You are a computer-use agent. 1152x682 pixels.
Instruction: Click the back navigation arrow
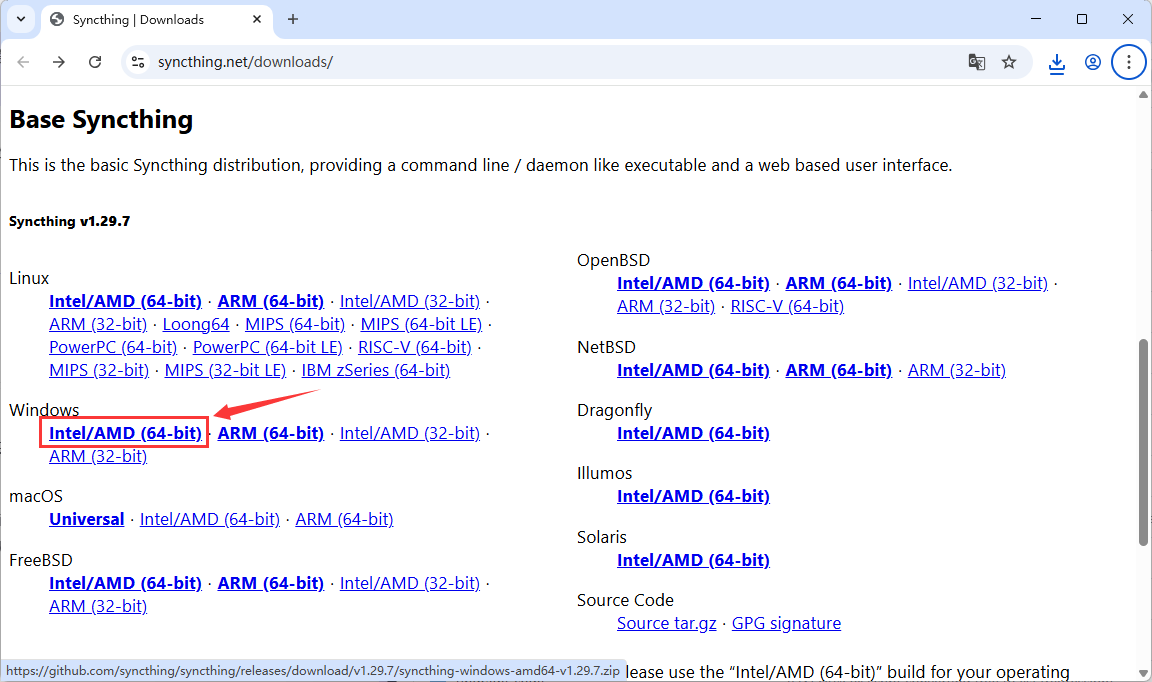pyautogui.click(x=23, y=61)
